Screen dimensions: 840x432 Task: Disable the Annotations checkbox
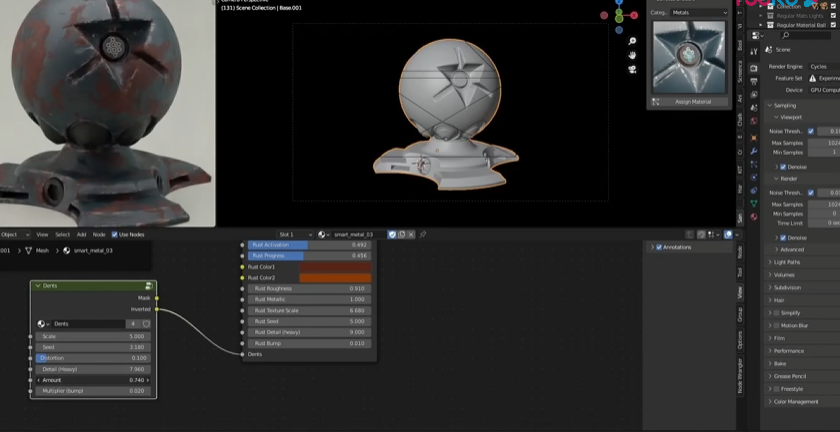coord(660,247)
